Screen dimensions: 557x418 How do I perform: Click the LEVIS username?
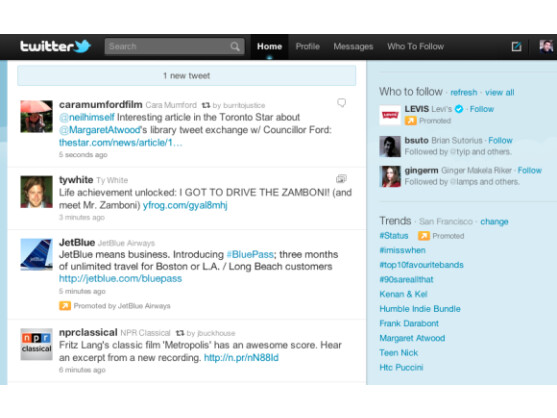[417, 109]
